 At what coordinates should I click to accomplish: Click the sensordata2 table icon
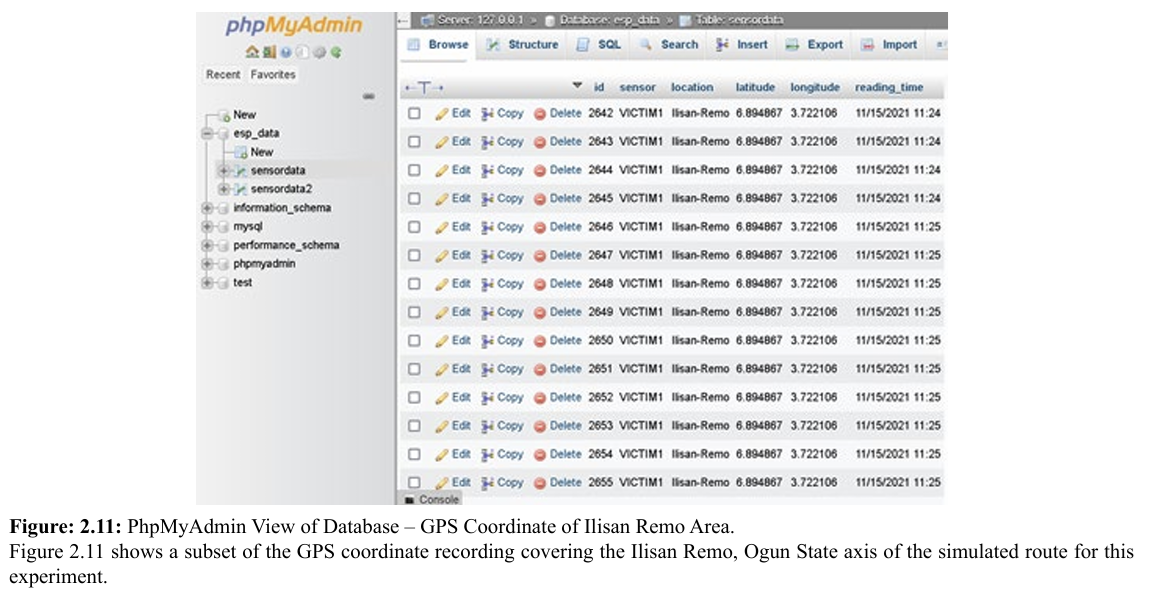241,189
